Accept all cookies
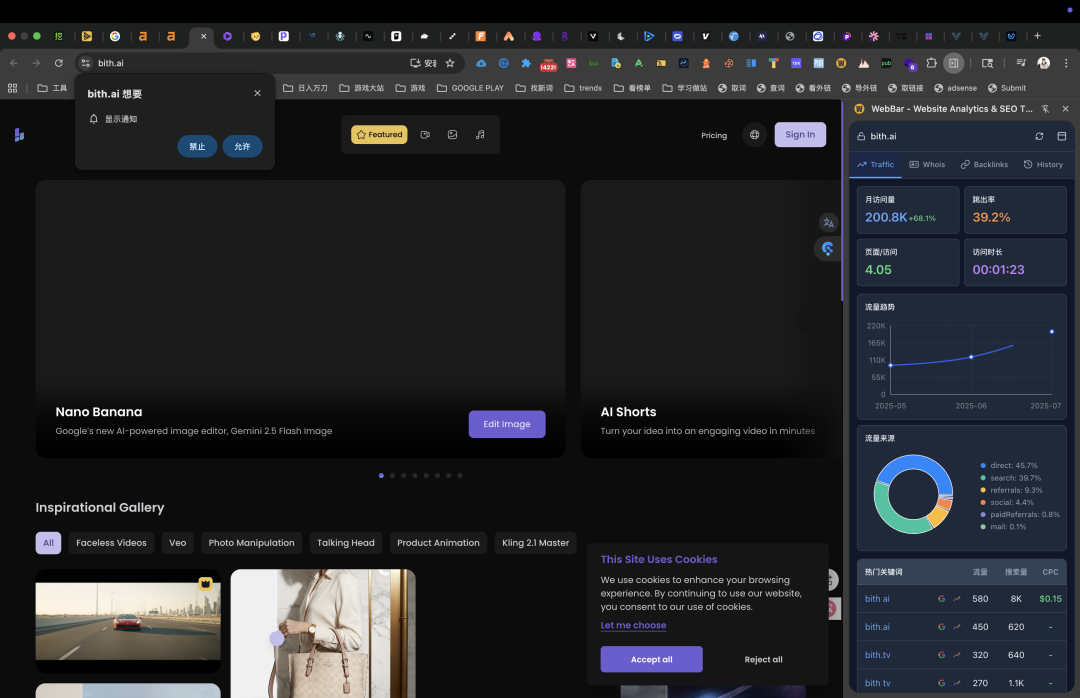This screenshot has height=698, width=1080. point(651,659)
